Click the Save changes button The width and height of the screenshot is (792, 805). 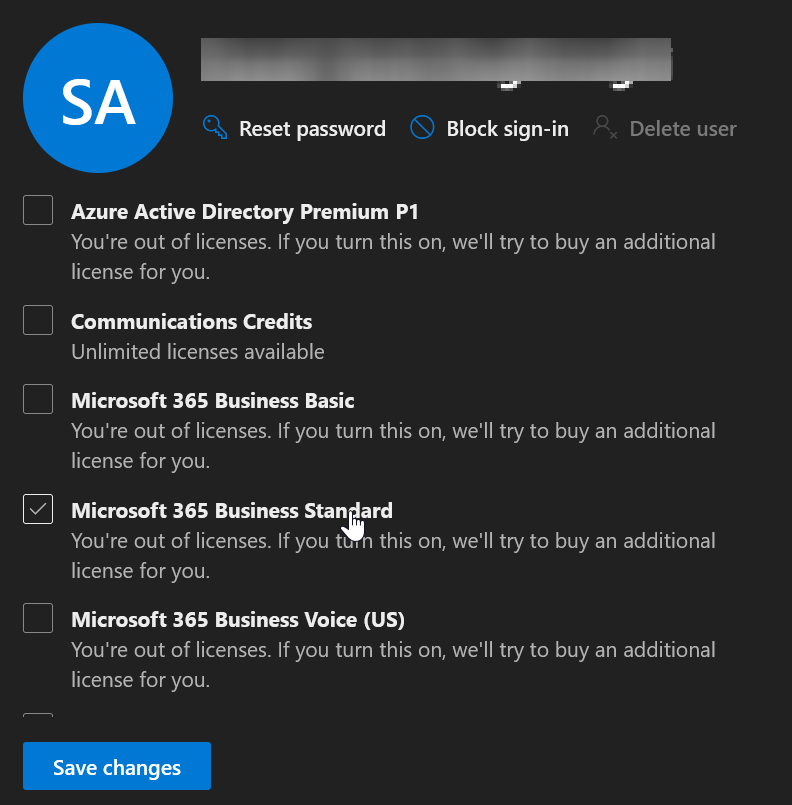(116, 766)
